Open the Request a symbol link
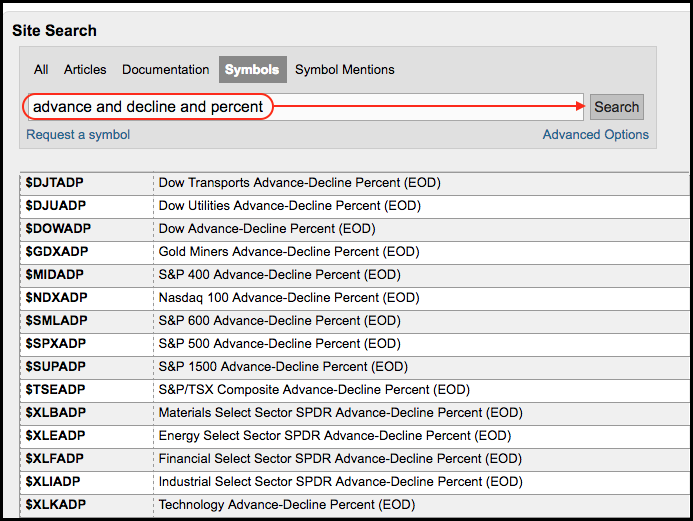 click(x=78, y=134)
